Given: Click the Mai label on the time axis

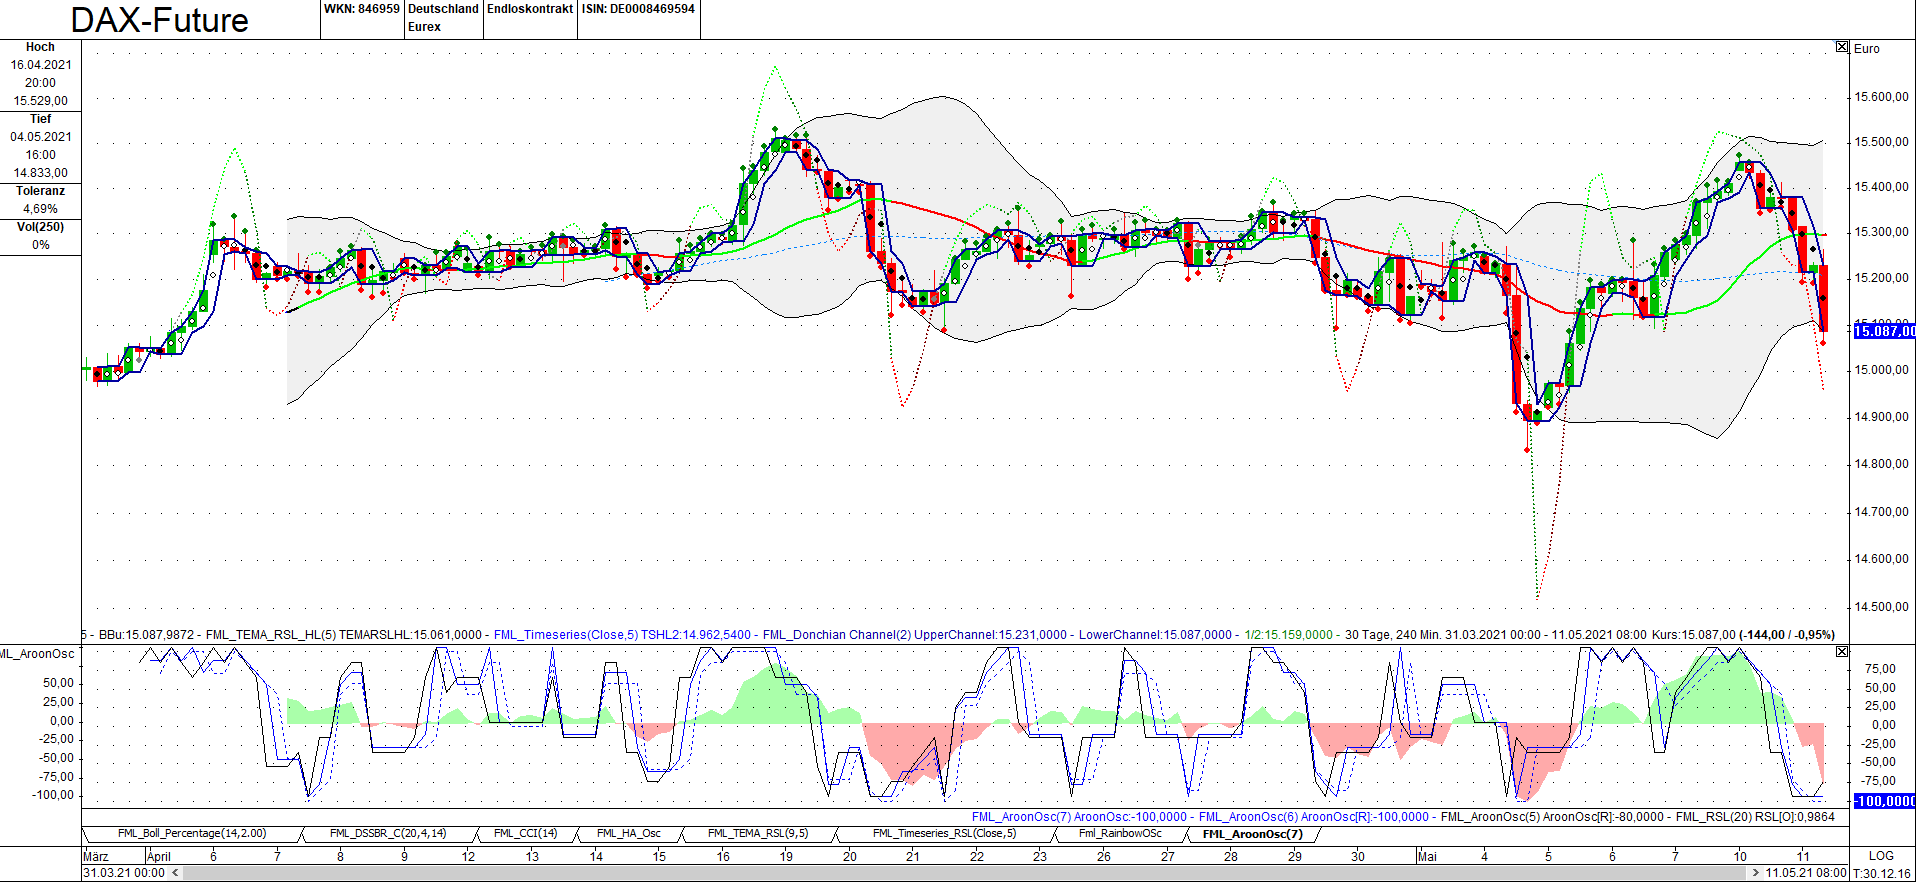Looking at the screenshot, I should pos(1427,857).
